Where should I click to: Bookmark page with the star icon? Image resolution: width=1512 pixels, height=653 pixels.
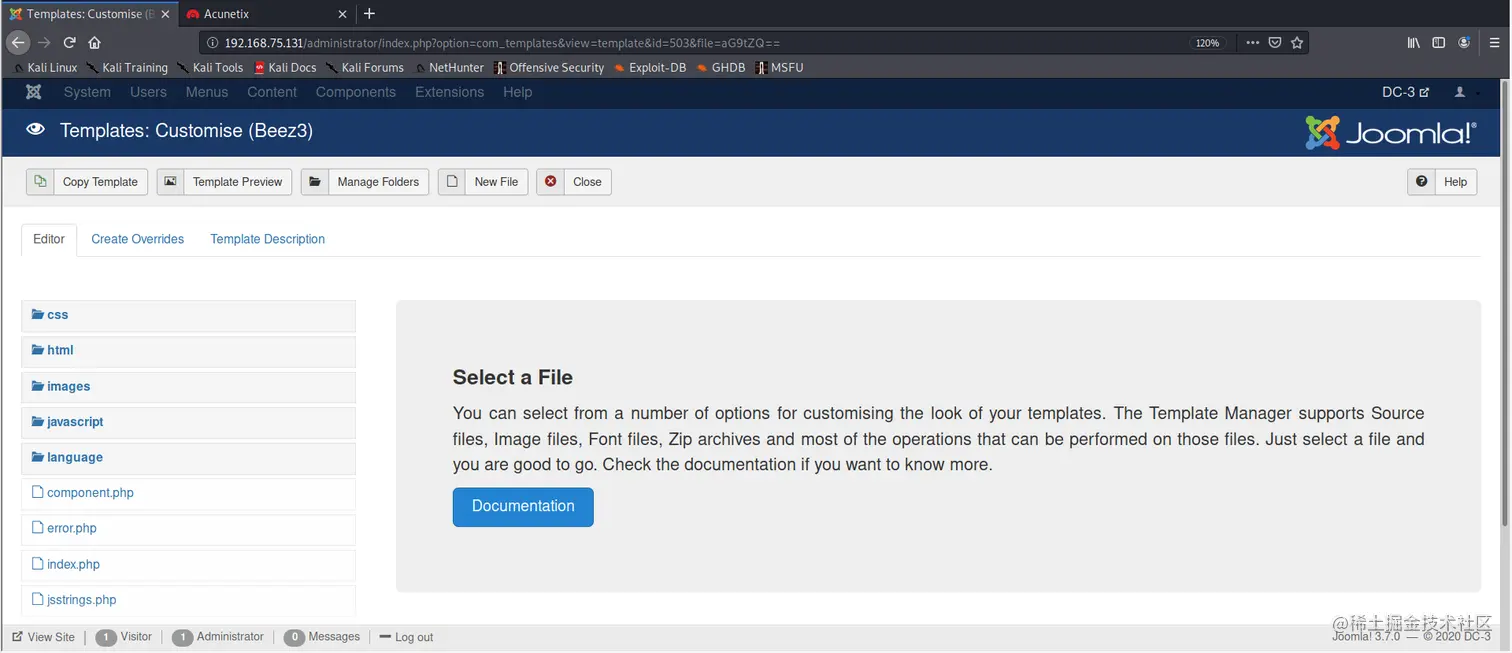tap(1297, 43)
